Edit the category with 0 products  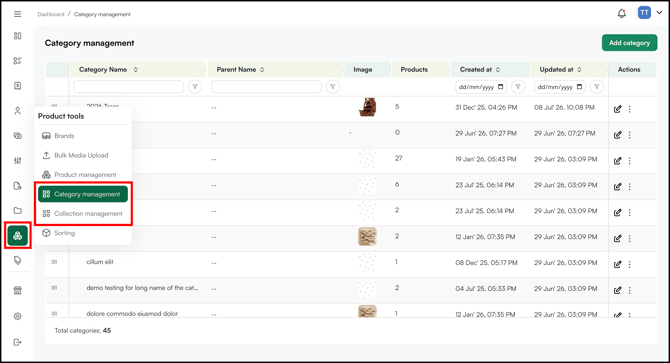[x=617, y=135]
